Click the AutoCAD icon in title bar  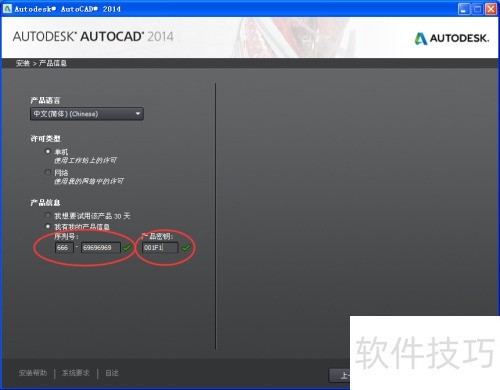7,8
